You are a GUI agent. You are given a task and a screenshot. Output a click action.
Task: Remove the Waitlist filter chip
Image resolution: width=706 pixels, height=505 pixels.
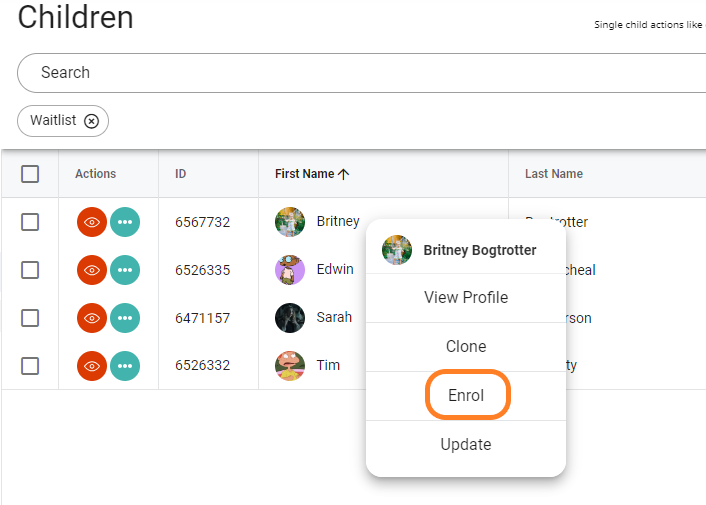(91, 121)
